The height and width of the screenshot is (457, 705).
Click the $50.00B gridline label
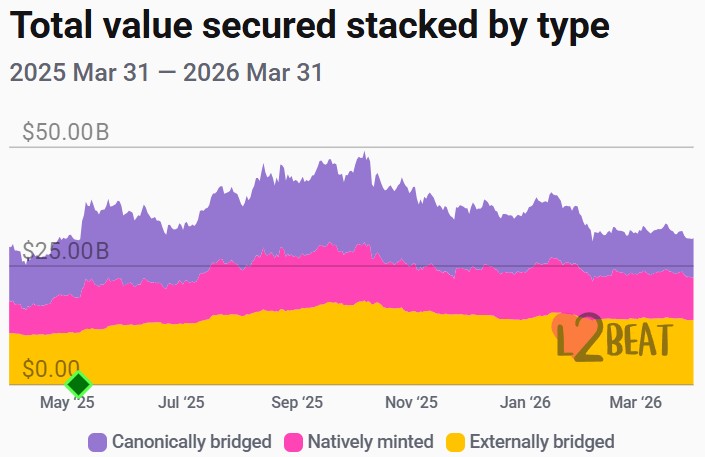point(66,132)
